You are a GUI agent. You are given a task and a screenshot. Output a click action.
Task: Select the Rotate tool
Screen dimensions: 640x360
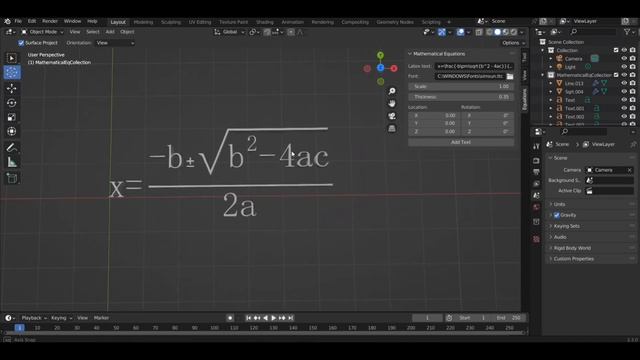click(12, 103)
